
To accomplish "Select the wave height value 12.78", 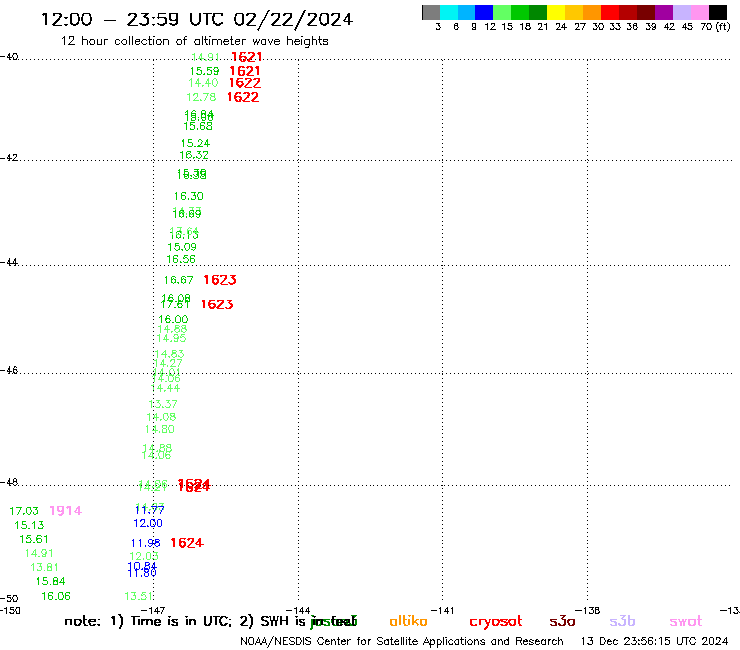I will tap(201, 97).
